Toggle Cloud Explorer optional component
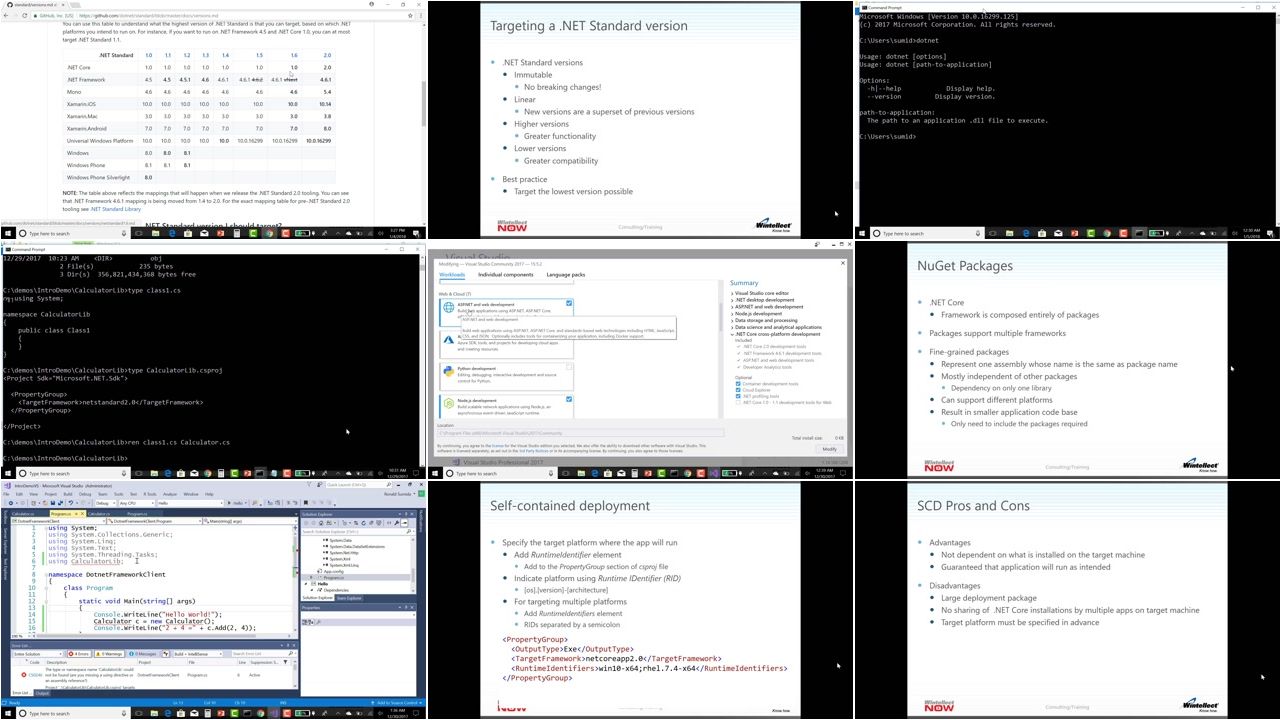1281x720 pixels. click(x=738, y=390)
